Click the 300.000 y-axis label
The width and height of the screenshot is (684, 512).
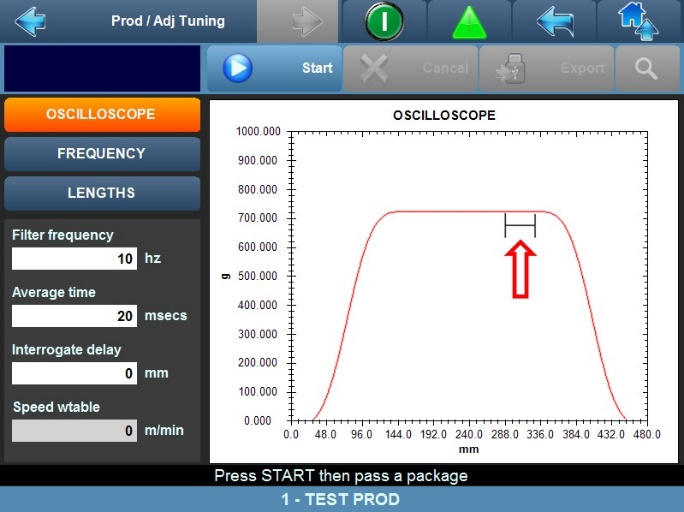[x=257, y=334]
